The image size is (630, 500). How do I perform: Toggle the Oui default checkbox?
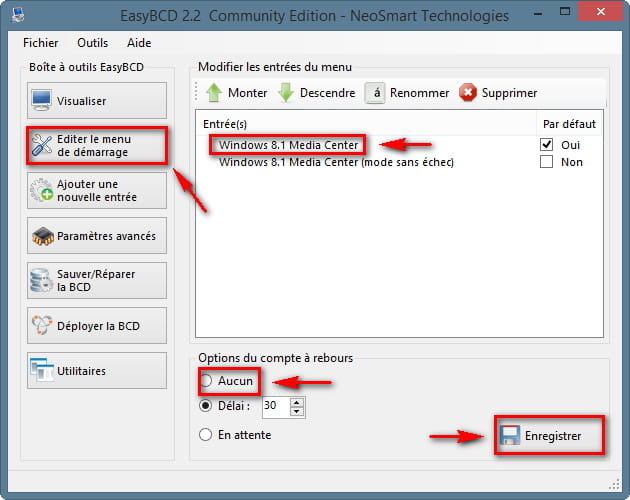546,144
